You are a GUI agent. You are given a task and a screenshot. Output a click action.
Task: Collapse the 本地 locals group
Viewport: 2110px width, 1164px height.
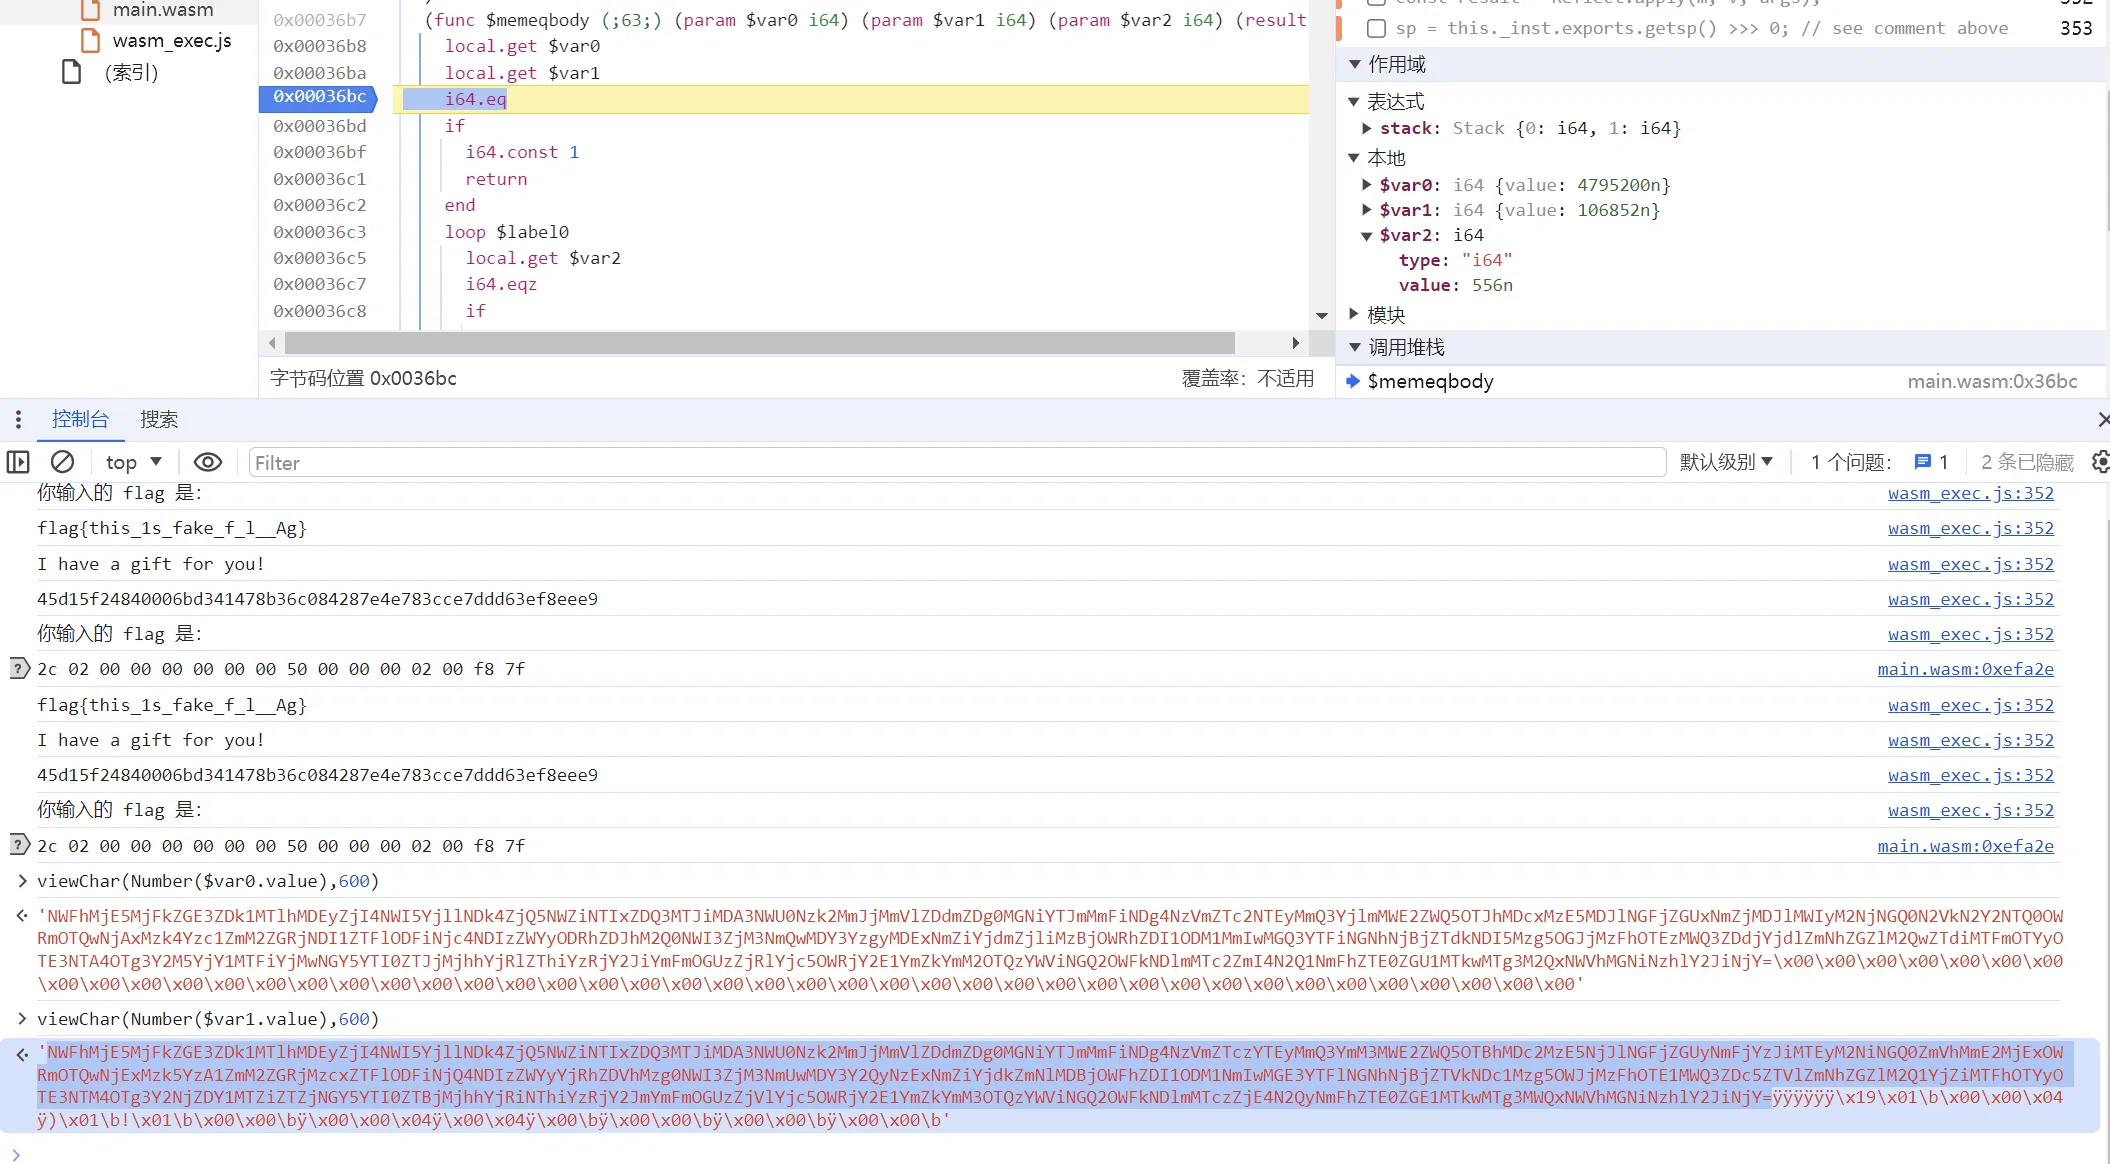pos(1354,158)
